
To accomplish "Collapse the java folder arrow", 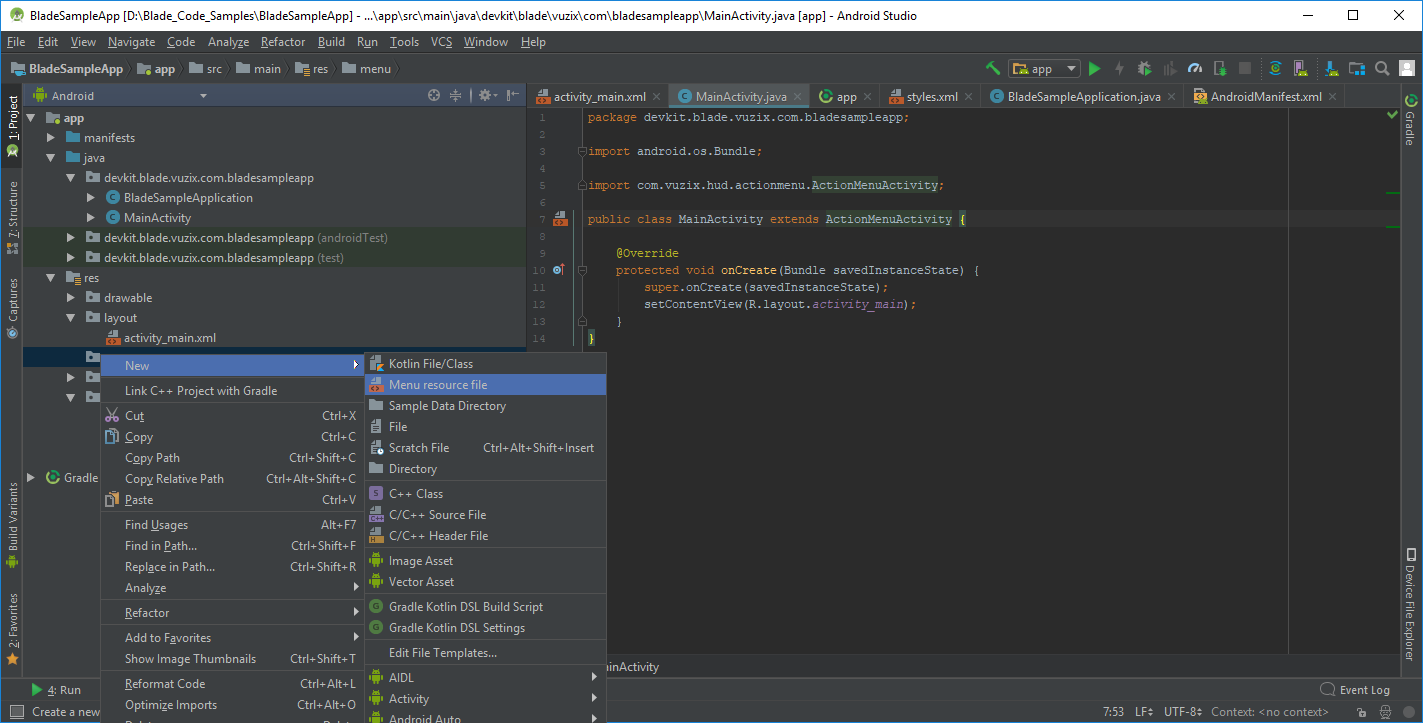I will [51, 158].
